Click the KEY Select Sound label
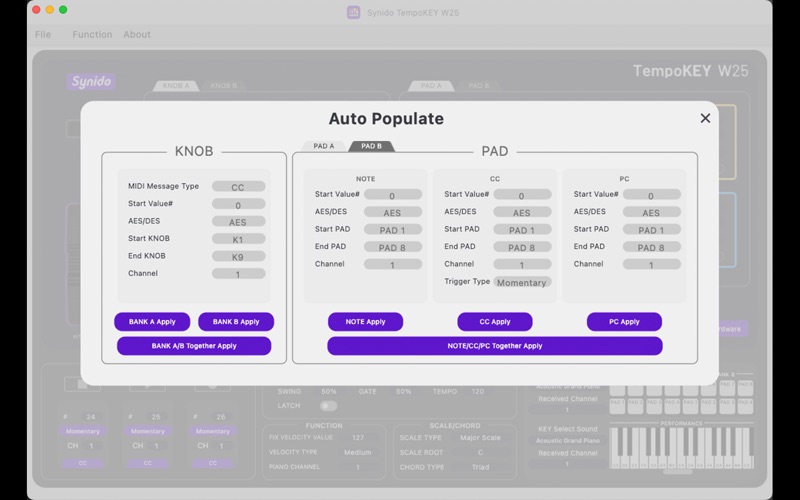Viewport: 800px width, 500px height. click(x=568, y=429)
